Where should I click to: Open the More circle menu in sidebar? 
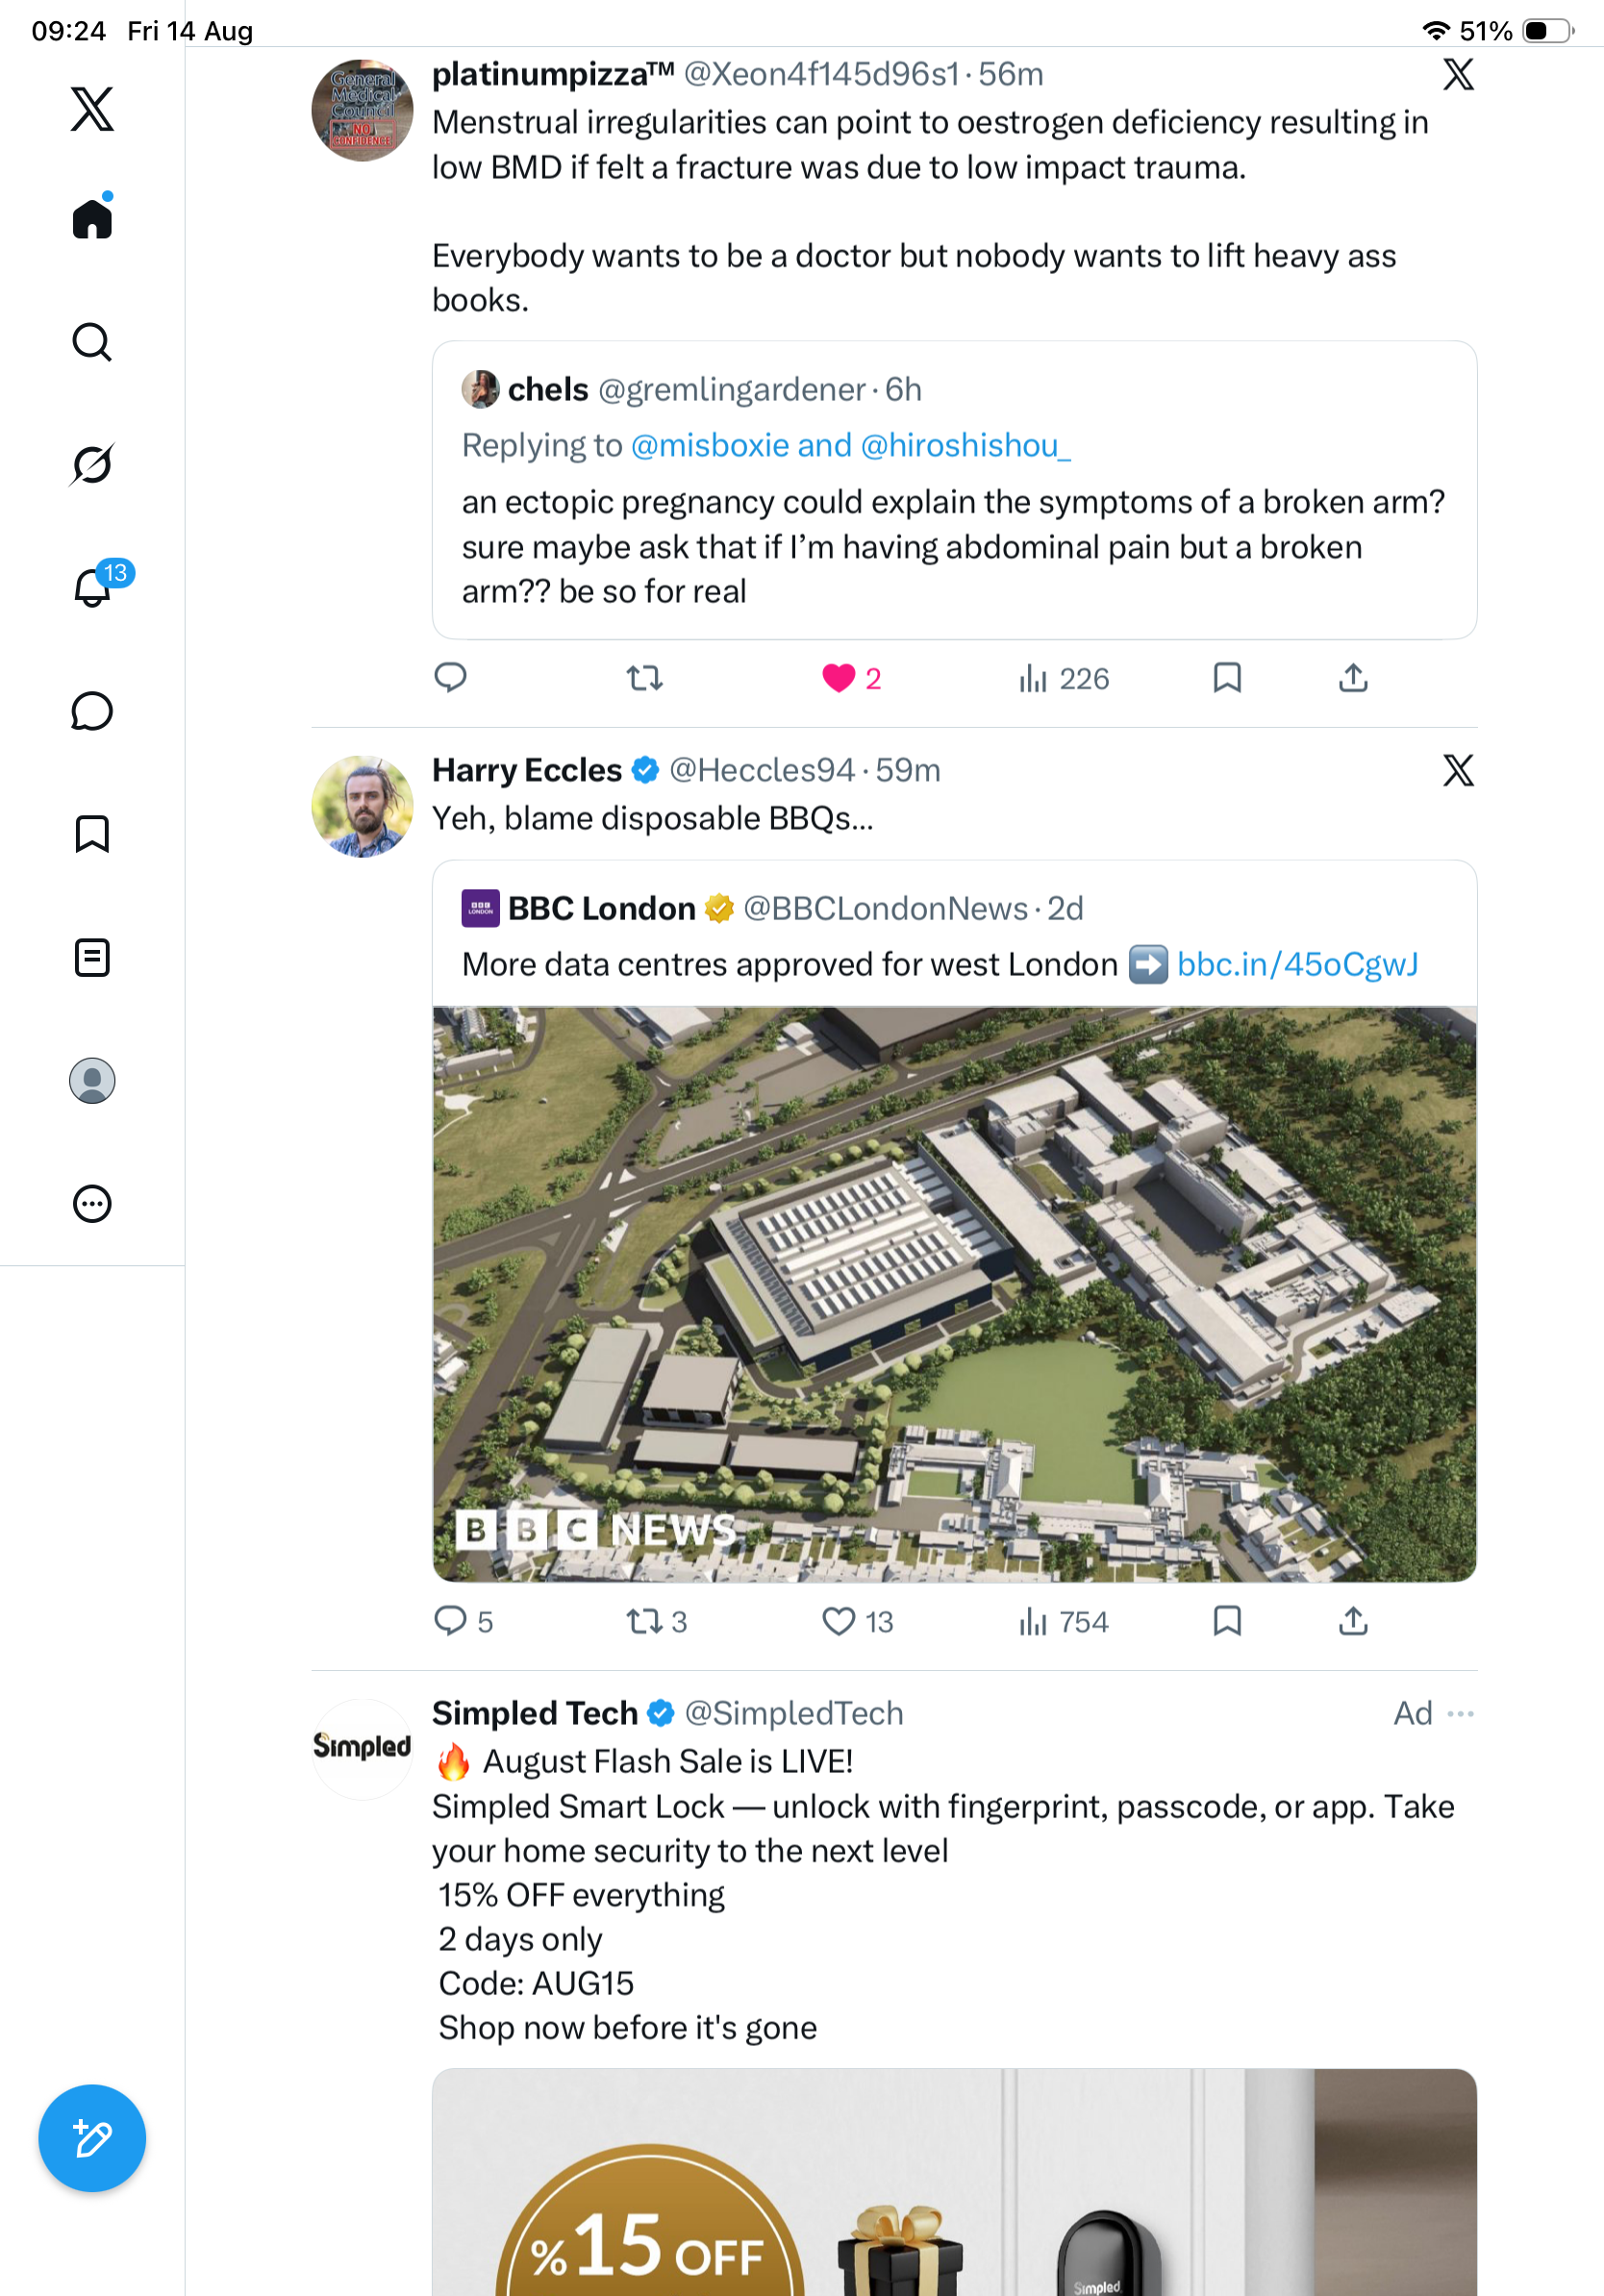coord(92,1204)
